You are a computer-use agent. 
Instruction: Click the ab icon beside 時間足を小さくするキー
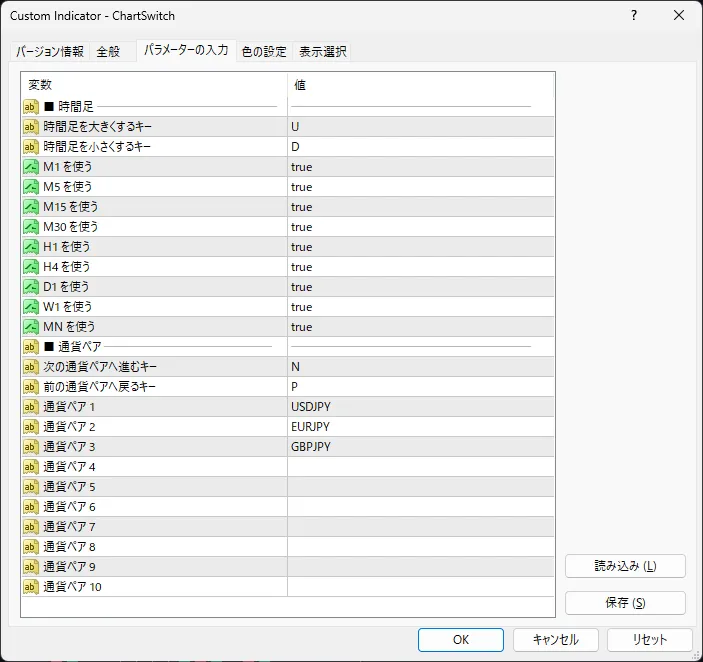(30, 147)
